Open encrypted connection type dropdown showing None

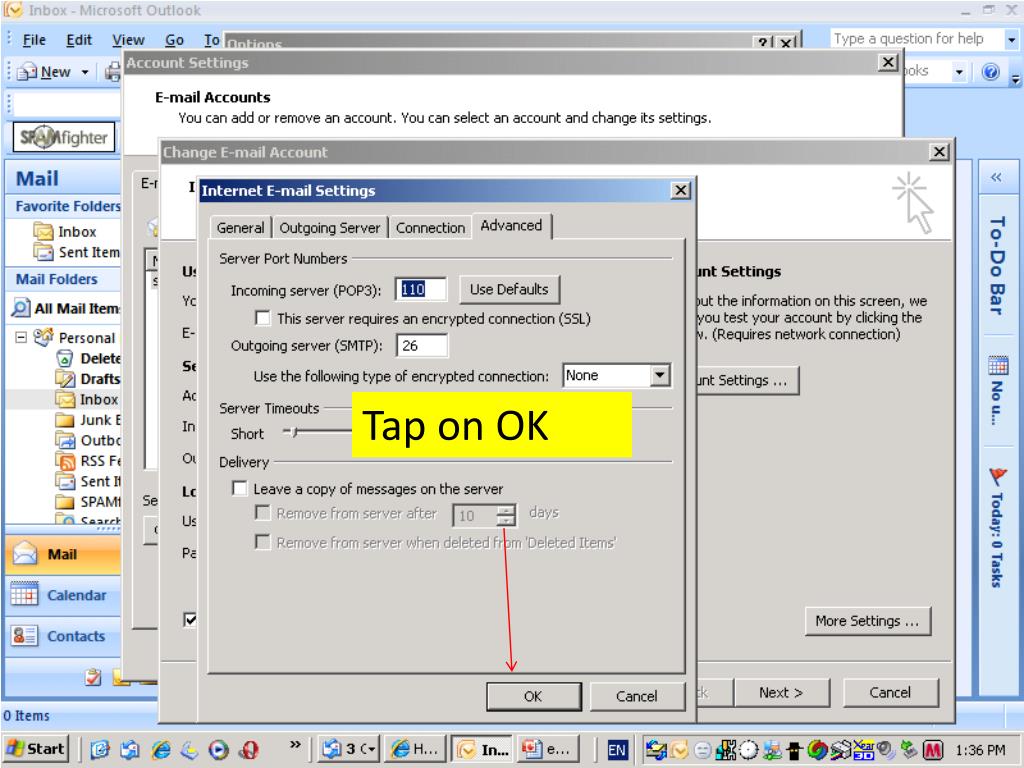(660, 376)
